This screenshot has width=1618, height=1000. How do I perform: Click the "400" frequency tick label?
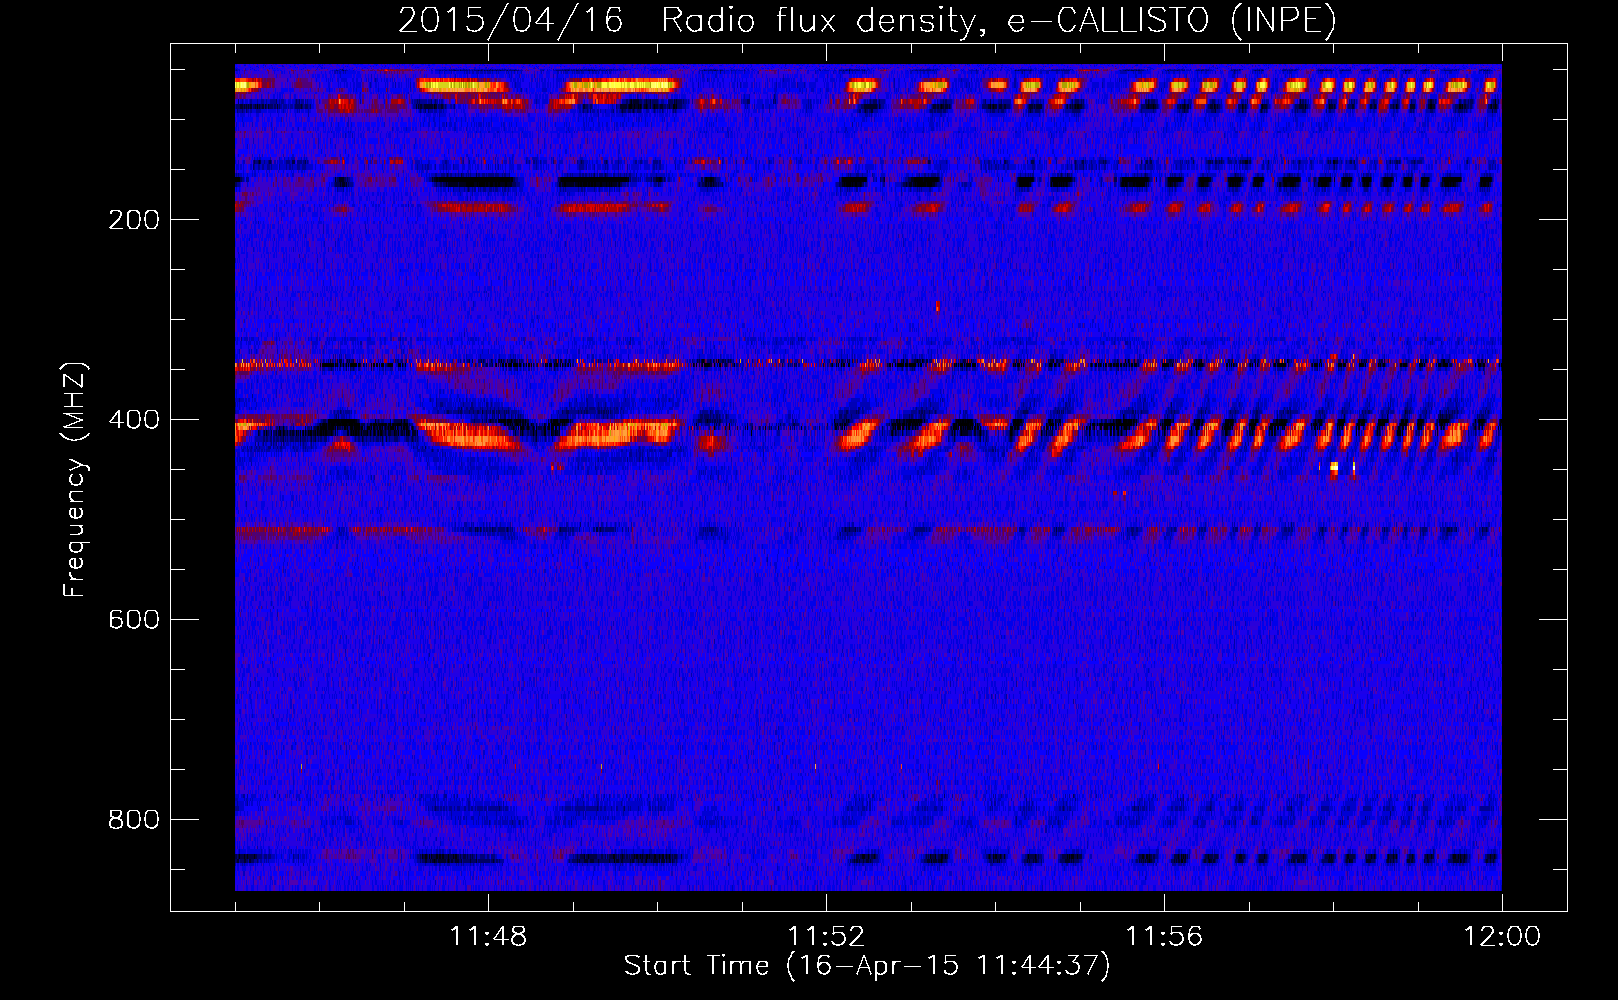pyautogui.click(x=134, y=420)
